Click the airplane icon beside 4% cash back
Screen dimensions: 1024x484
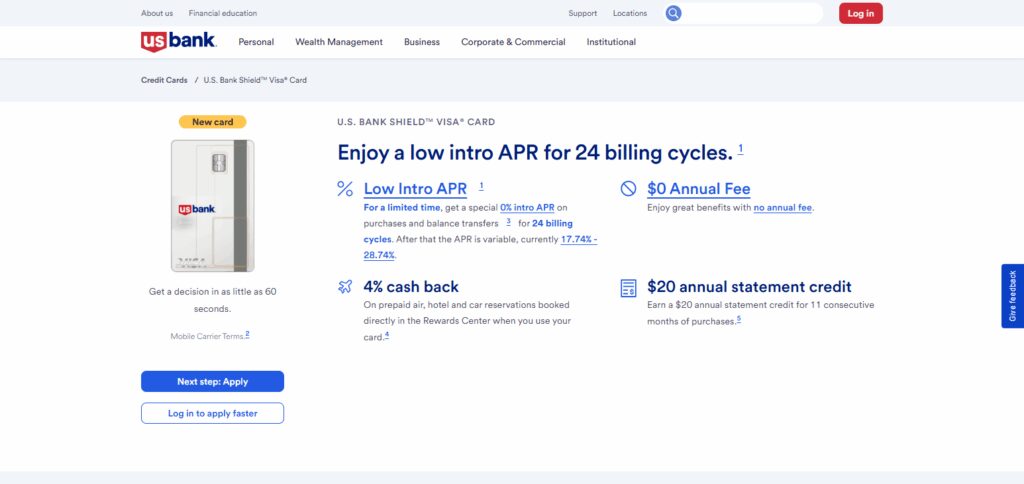tap(345, 287)
